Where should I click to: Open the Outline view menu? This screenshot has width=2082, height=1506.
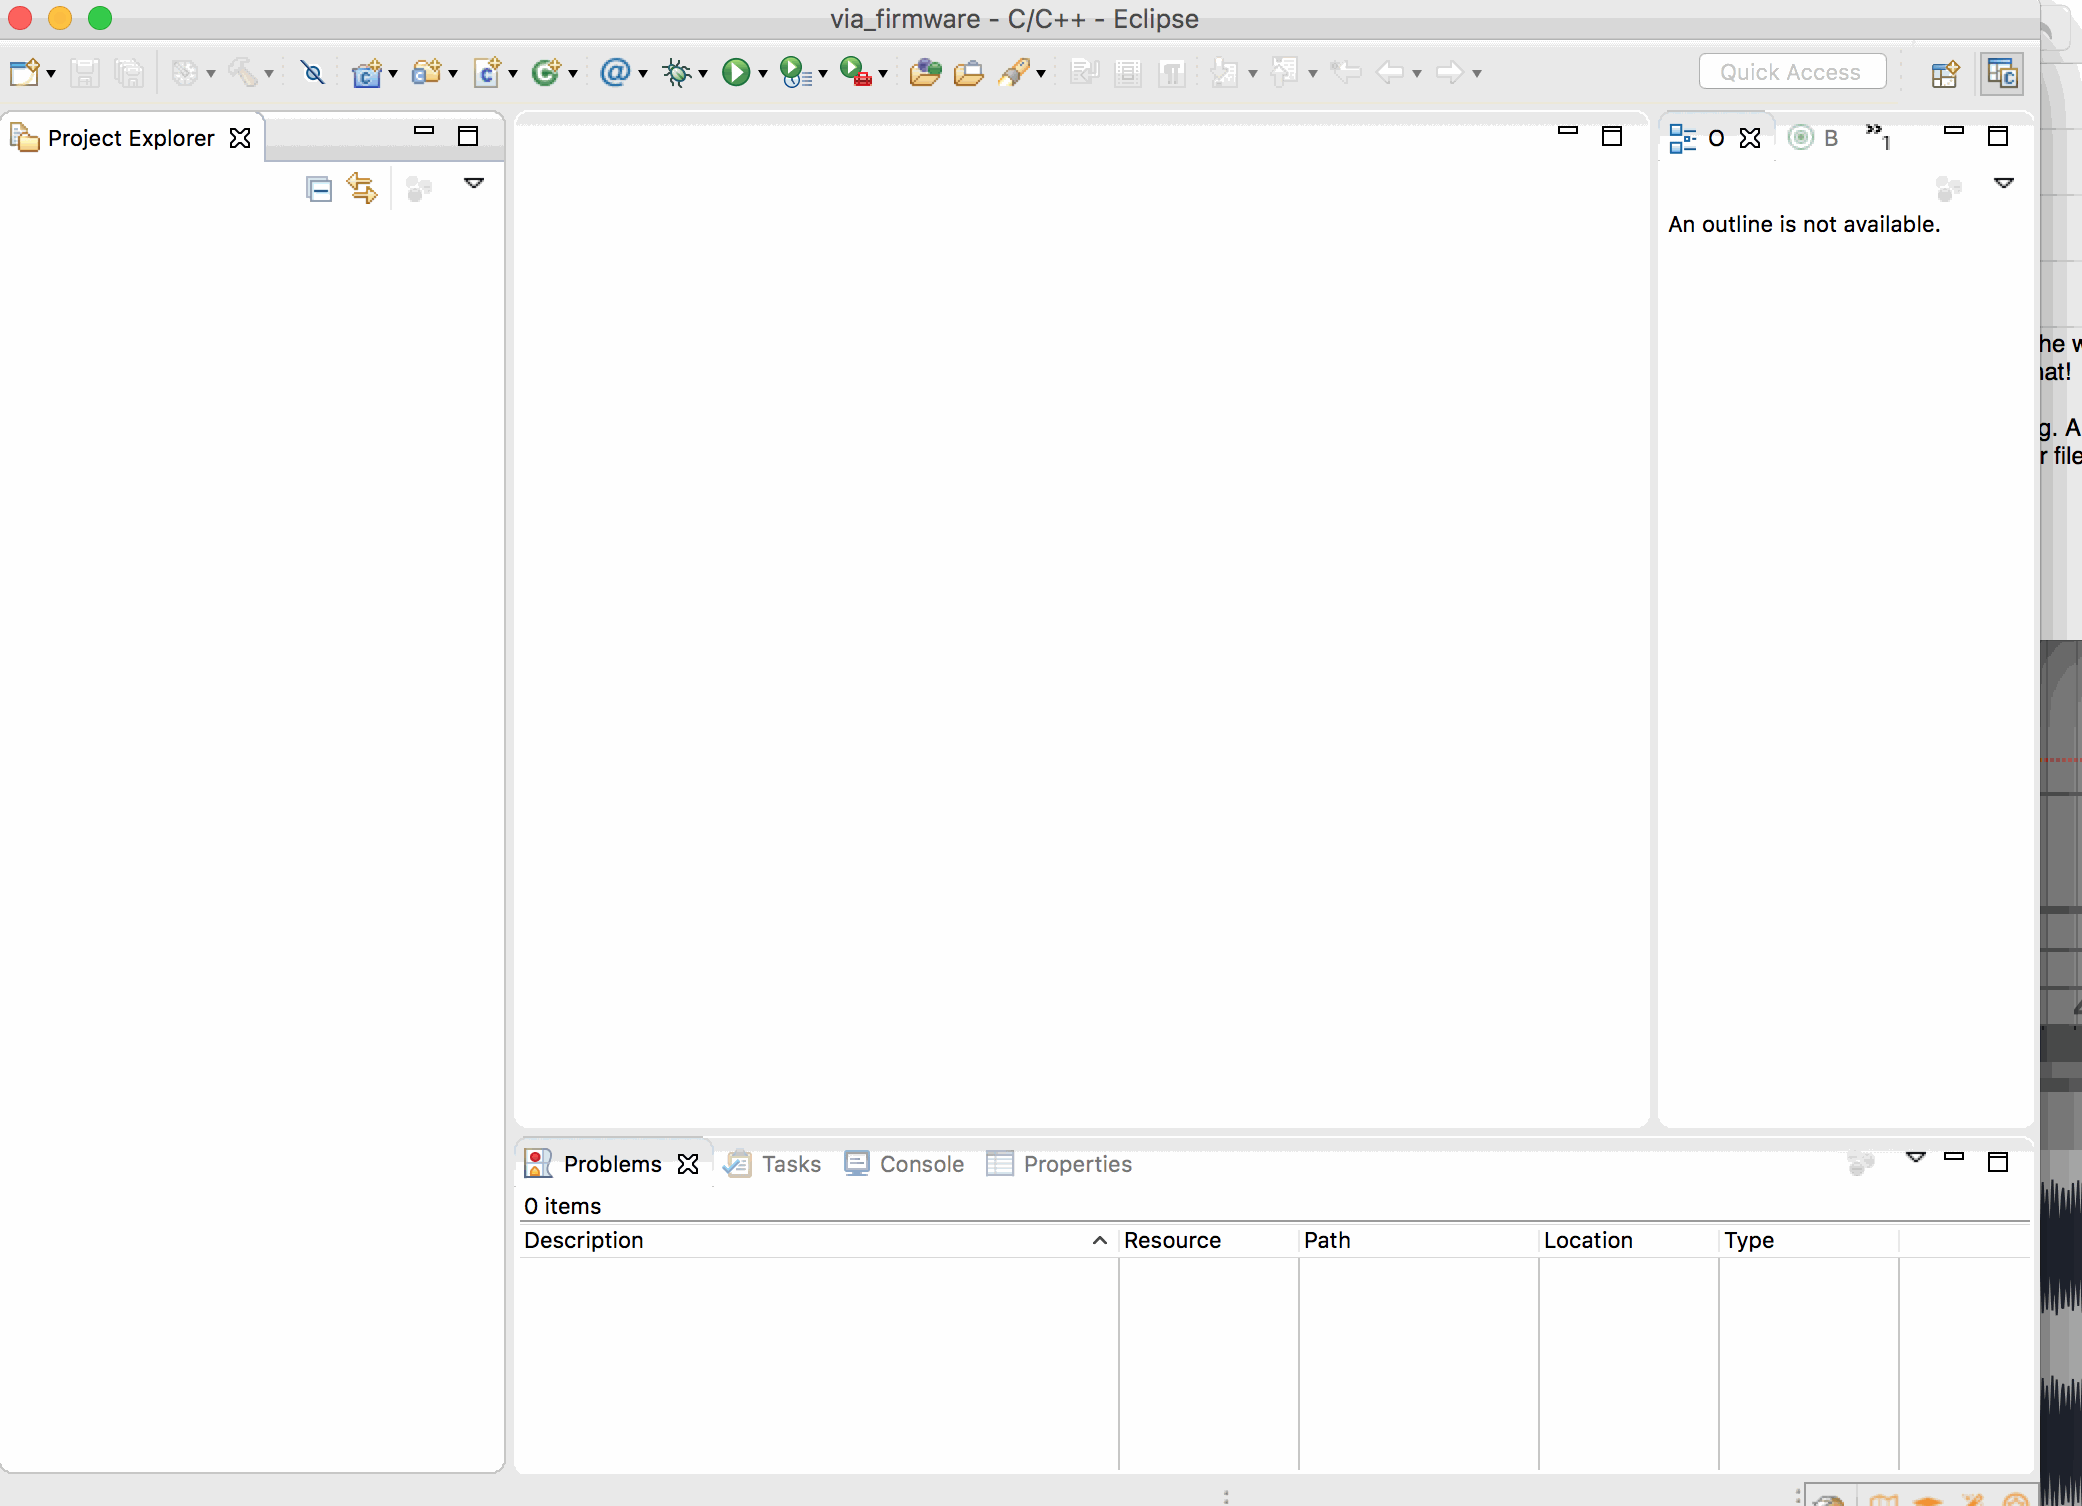tap(2006, 183)
